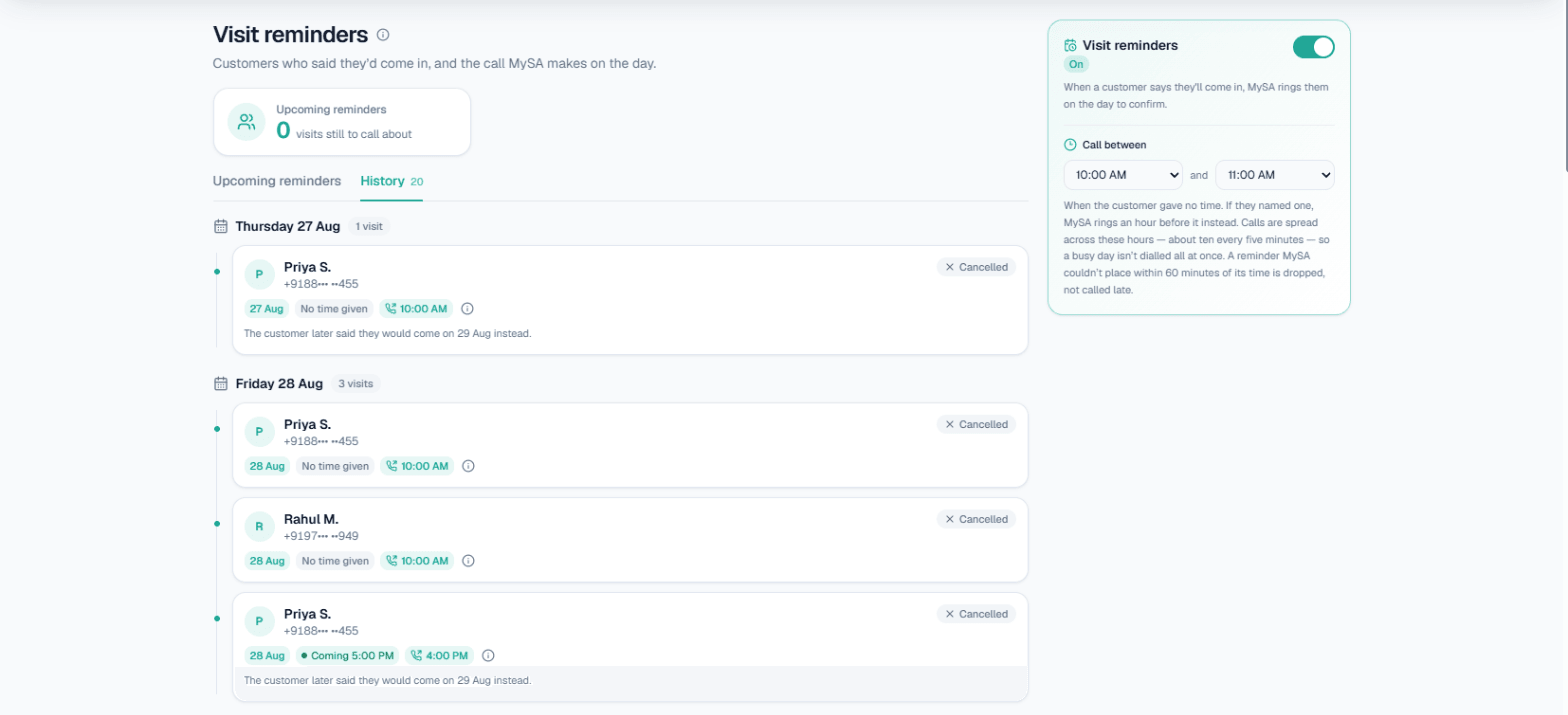The width and height of the screenshot is (1568, 715).
Task: Click the Rahul M. name
Action: coord(311,519)
